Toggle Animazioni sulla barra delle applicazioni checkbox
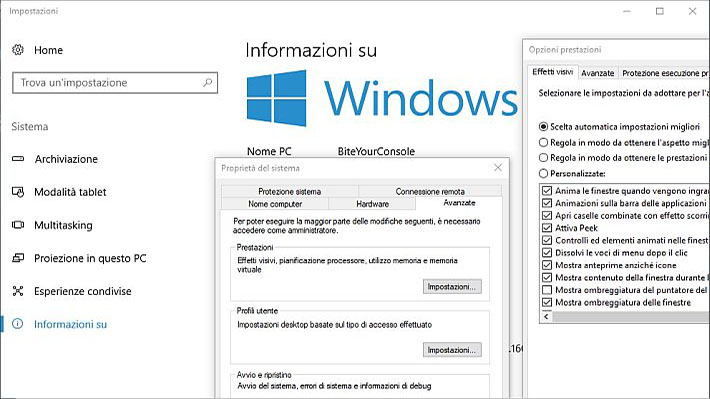The height and width of the screenshot is (399, 710). coord(547,203)
